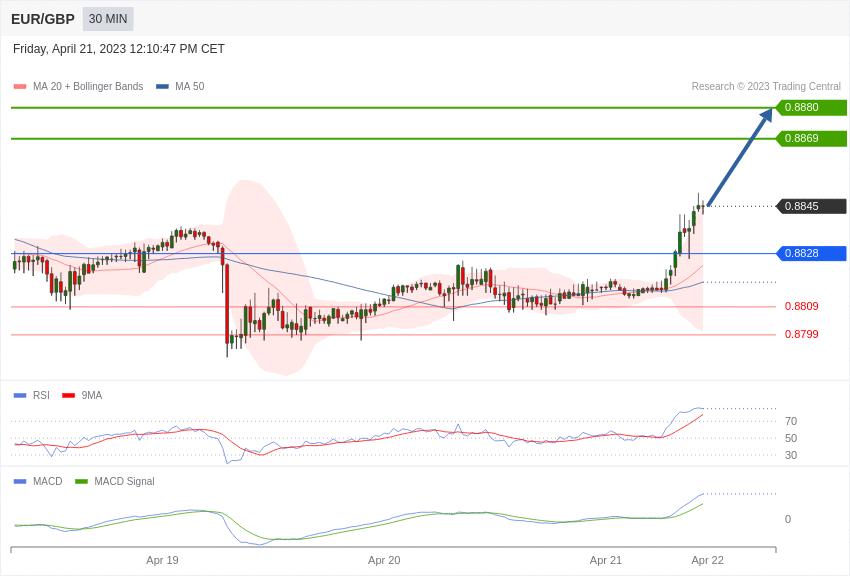Click the Apr 22 date axis label
Screen dimensions: 850x576
point(707,560)
